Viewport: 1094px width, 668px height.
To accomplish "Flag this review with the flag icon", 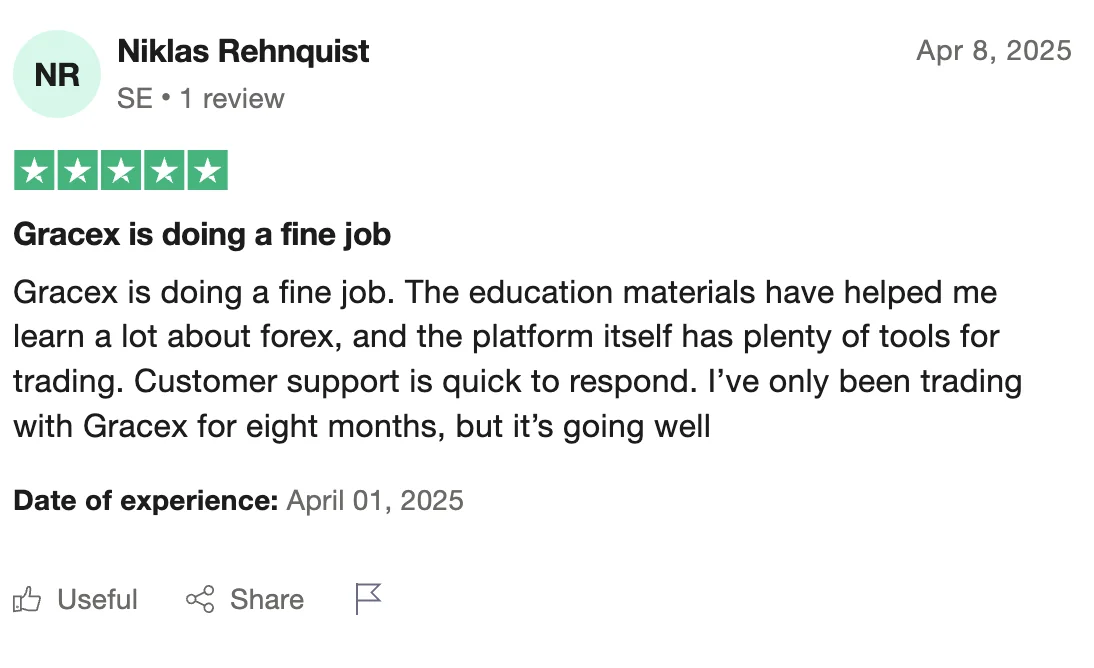I will click(368, 599).
